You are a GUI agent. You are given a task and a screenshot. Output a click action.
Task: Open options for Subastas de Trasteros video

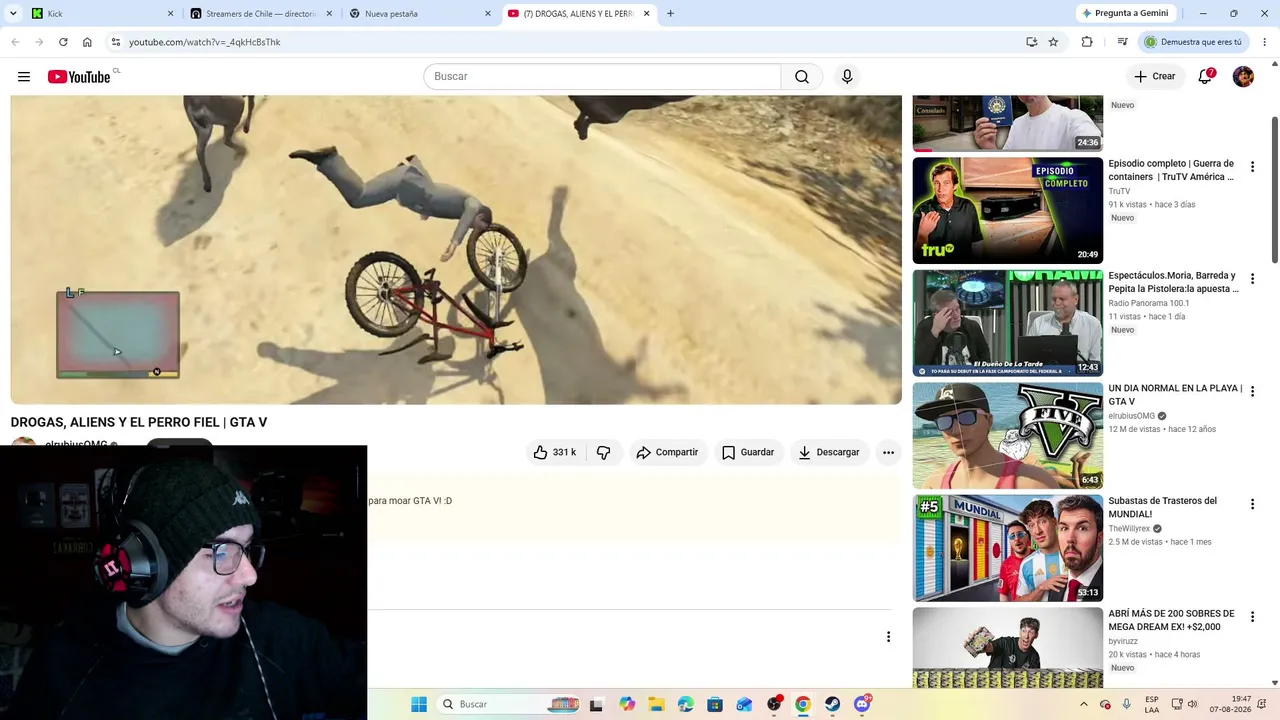(x=1252, y=505)
